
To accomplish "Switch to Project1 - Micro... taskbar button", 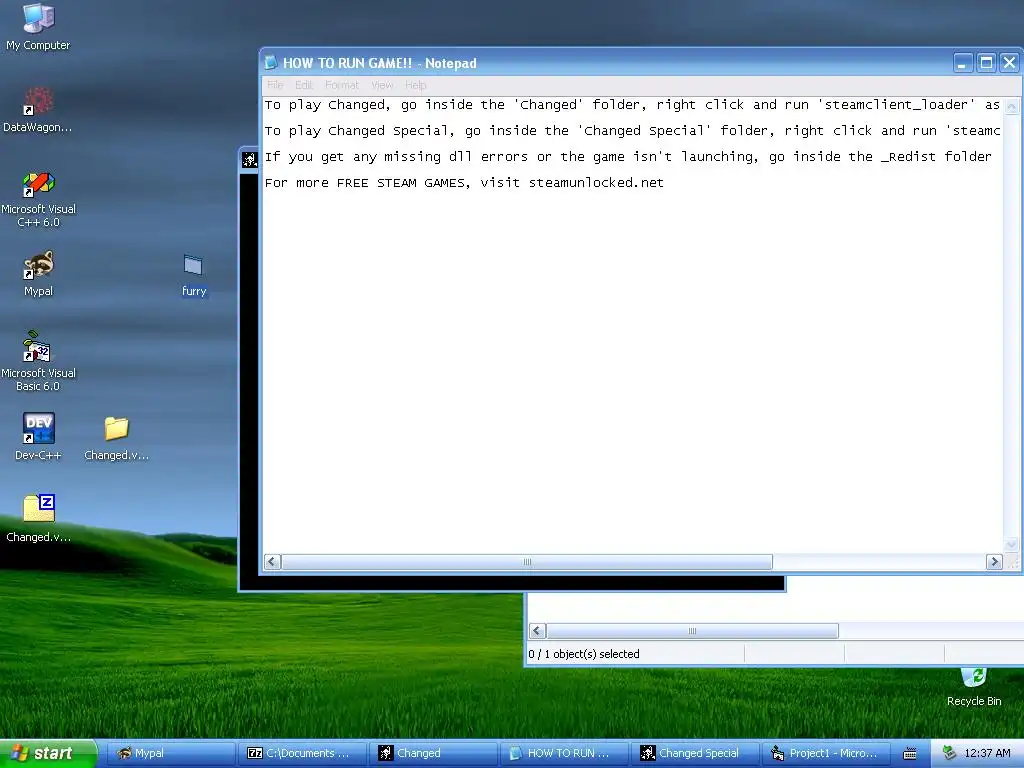I will point(826,753).
